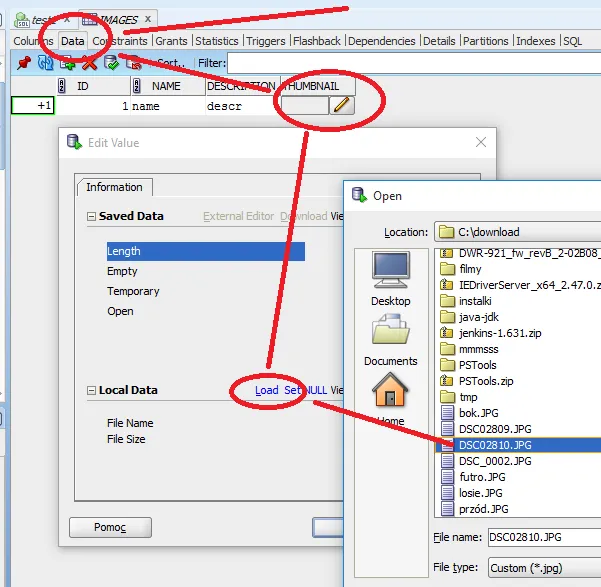Switch to the Details tab
601x587 pixels.
pos(439,41)
